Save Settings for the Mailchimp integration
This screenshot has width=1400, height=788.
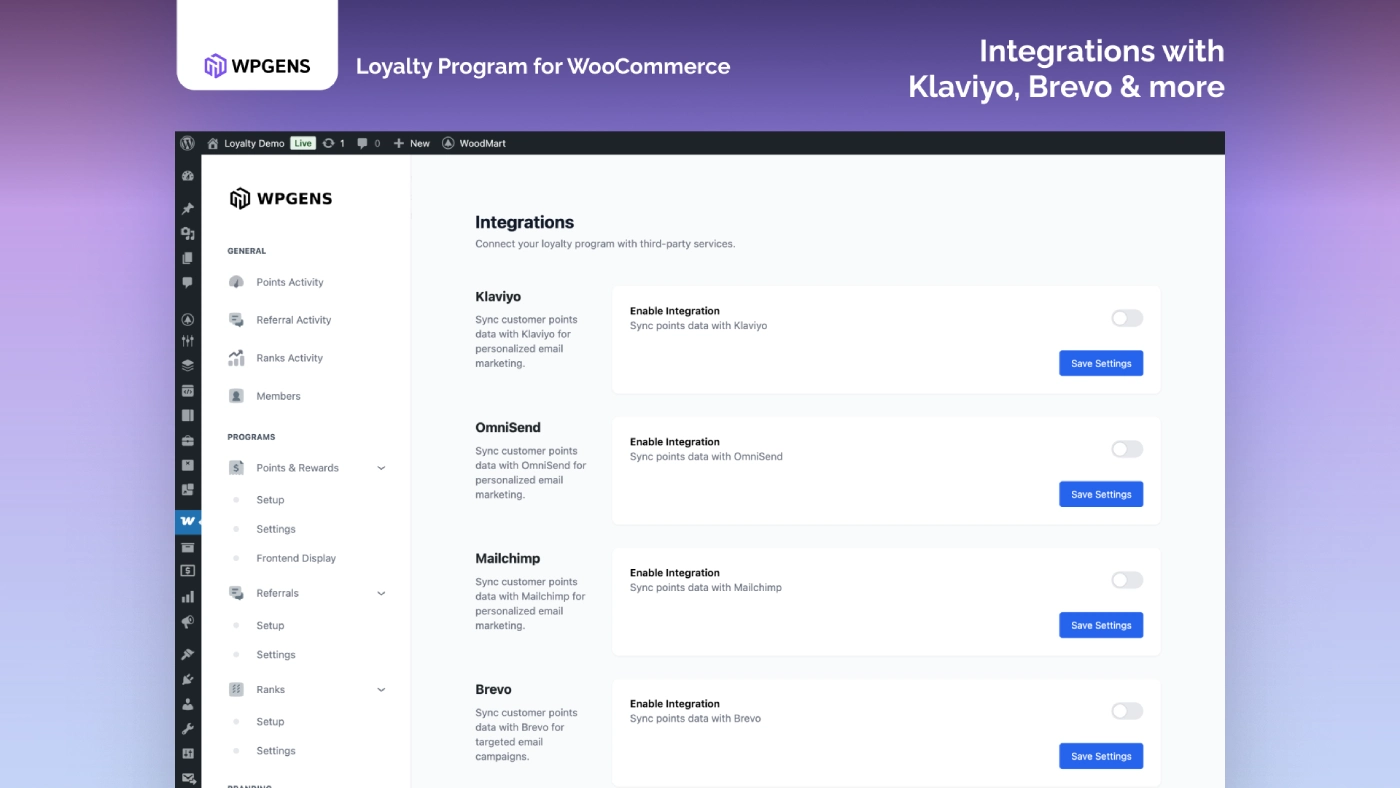coord(1100,624)
